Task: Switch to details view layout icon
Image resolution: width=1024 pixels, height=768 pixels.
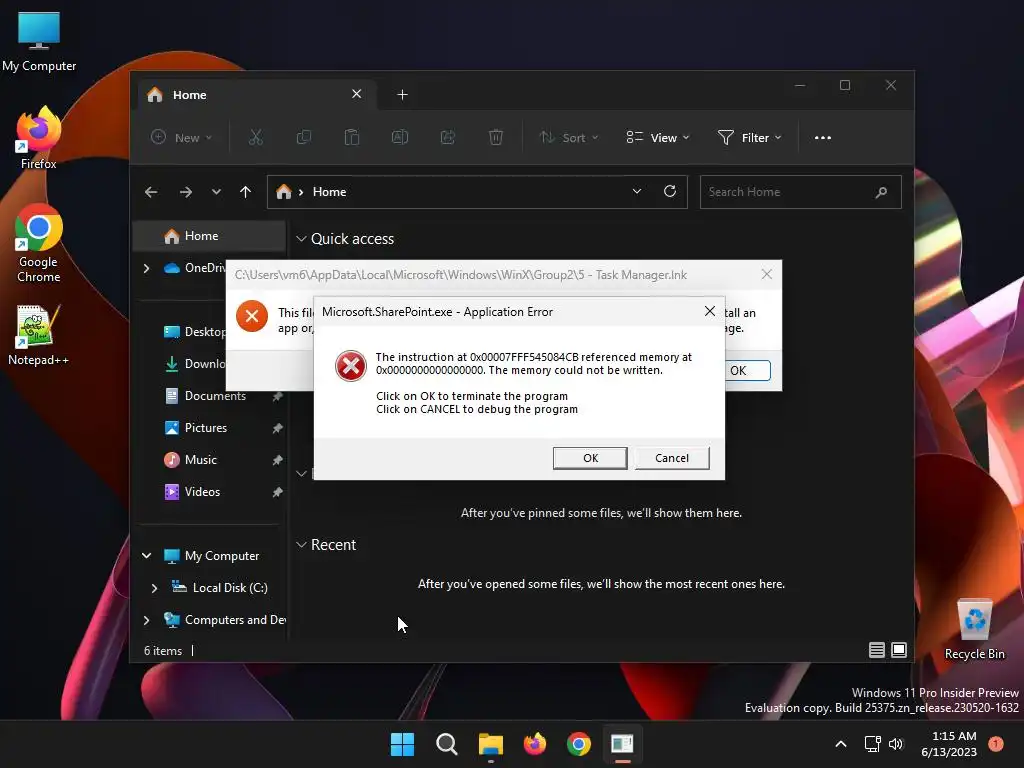Action: point(876,650)
